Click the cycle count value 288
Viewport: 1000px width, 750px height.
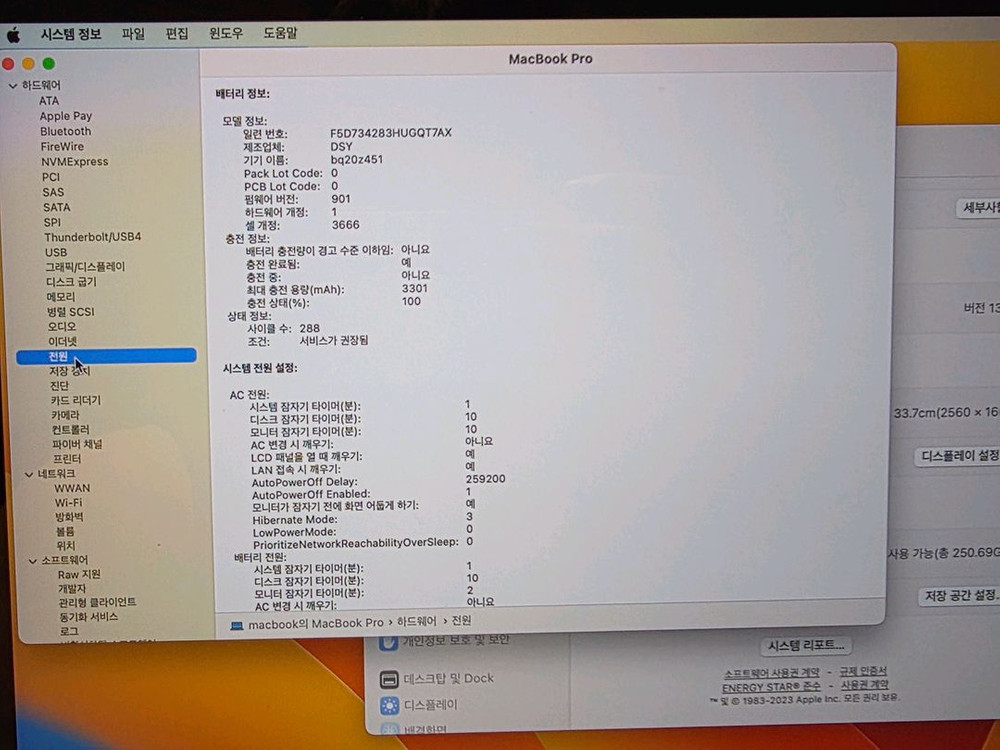click(x=310, y=328)
